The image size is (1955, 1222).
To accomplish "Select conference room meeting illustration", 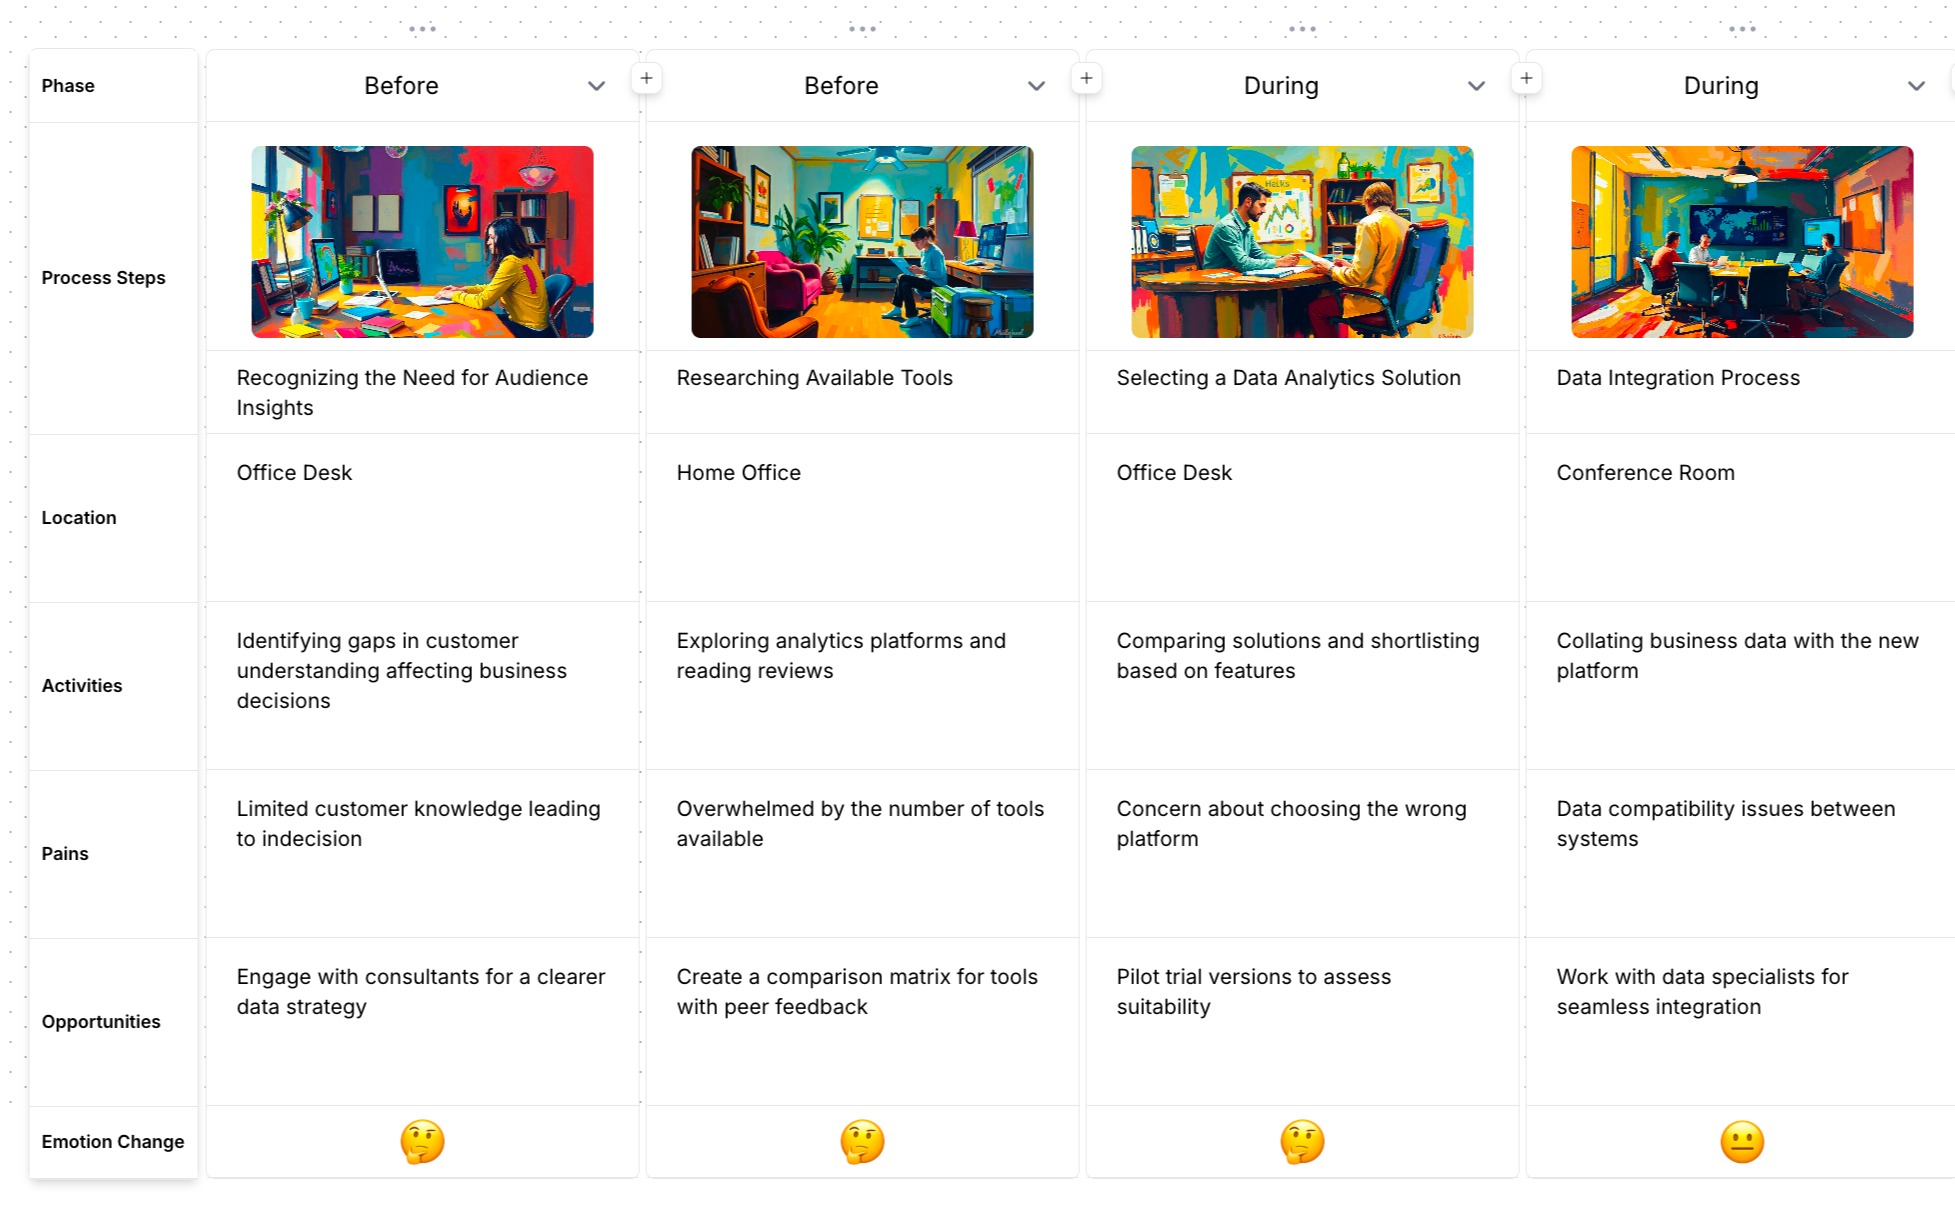I will pyautogui.click(x=1742, y=242).
